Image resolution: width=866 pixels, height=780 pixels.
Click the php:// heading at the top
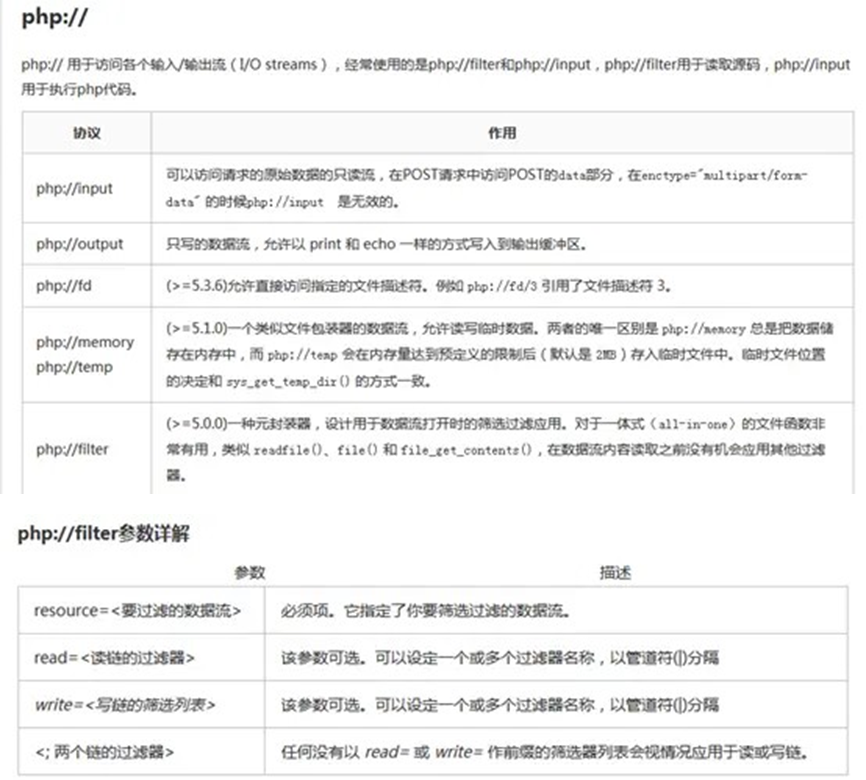click(x=47, y=16)
